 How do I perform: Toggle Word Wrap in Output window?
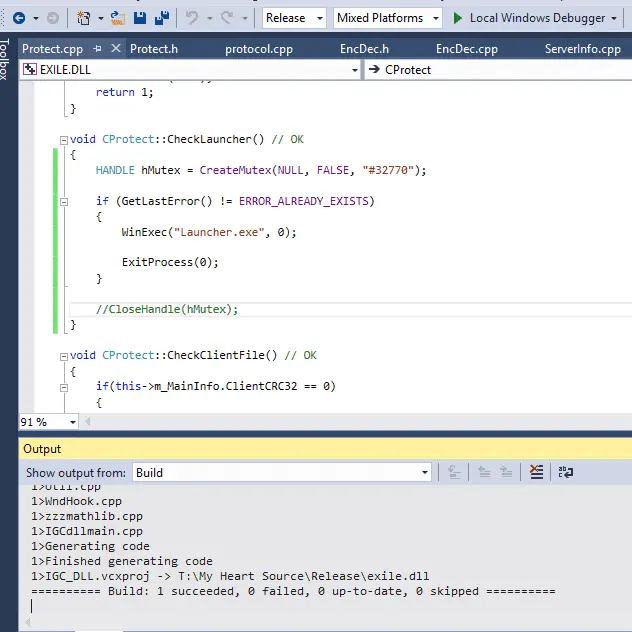566,472
